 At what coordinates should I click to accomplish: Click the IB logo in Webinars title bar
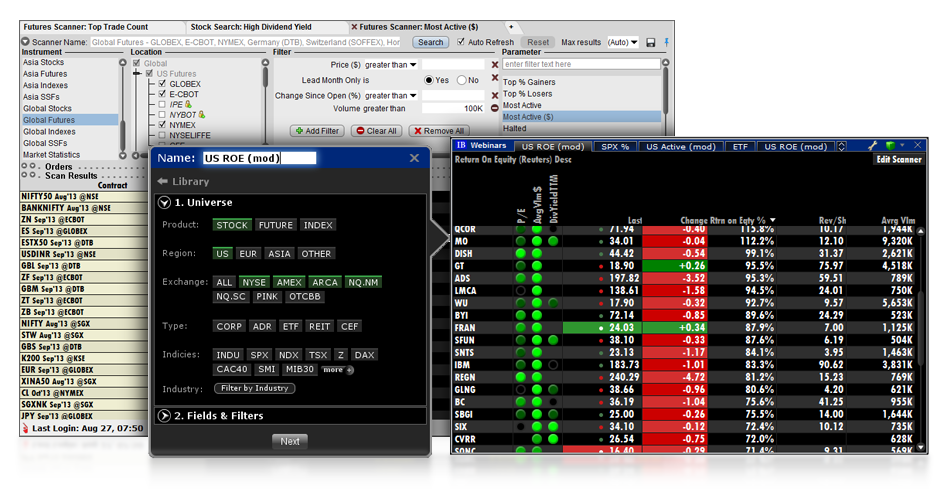click(461, 145)
